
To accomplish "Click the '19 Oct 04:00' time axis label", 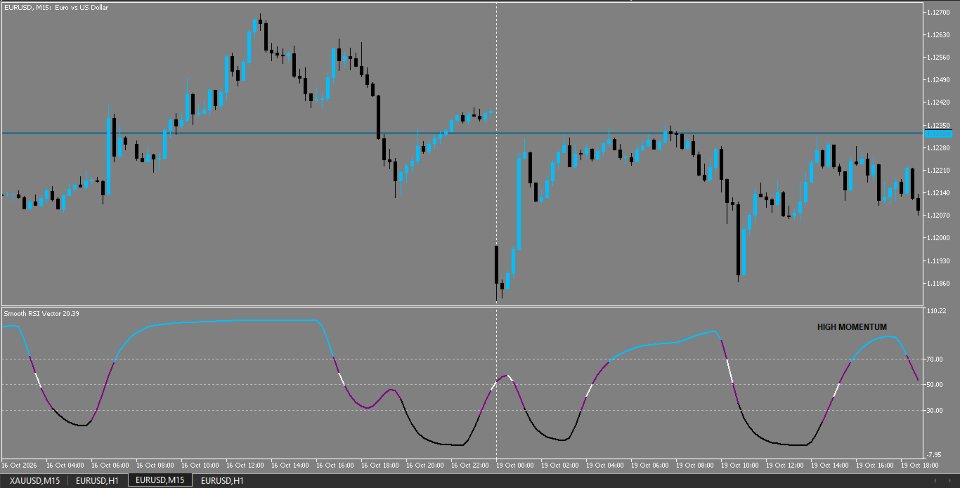I will (605, 465).
